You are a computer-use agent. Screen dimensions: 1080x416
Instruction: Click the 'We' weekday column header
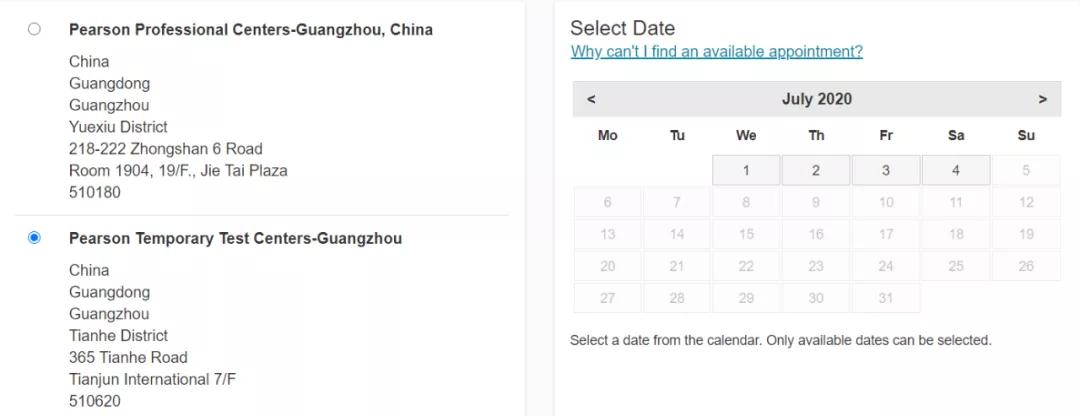point(746,135)
